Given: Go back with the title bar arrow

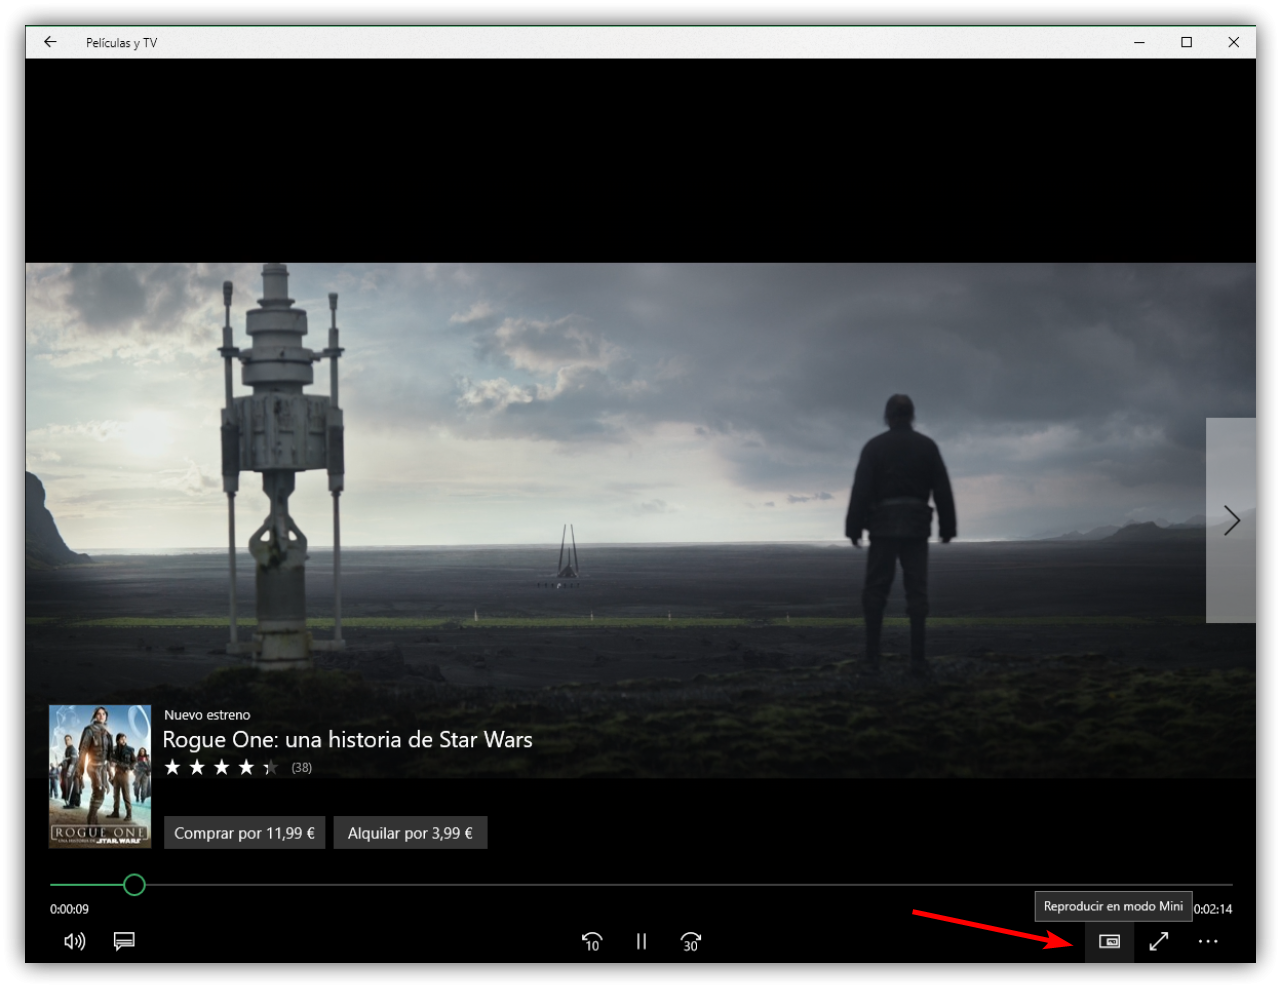Looking at the screenshot, I should 50,42.
